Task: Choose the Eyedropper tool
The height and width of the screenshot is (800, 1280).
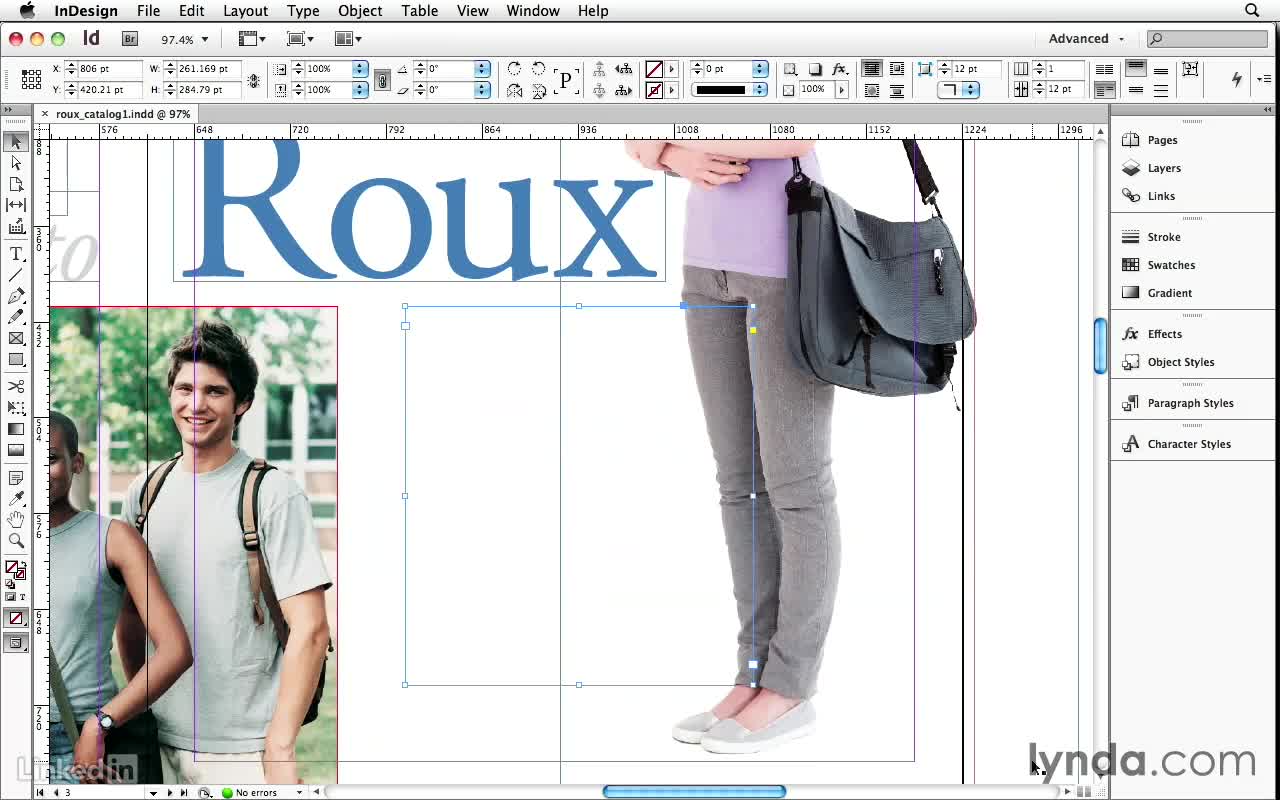Action: (x=16, y=499)
